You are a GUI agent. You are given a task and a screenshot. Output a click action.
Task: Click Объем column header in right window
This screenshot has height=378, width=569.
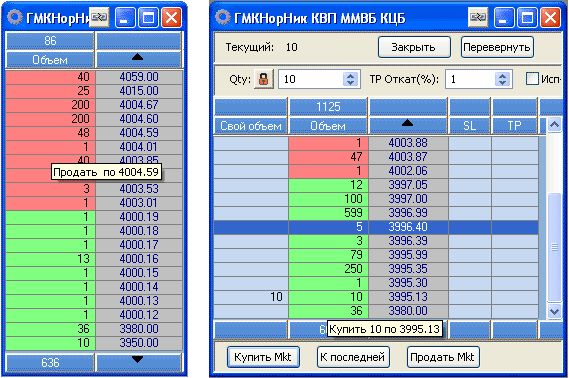(328, 126)
